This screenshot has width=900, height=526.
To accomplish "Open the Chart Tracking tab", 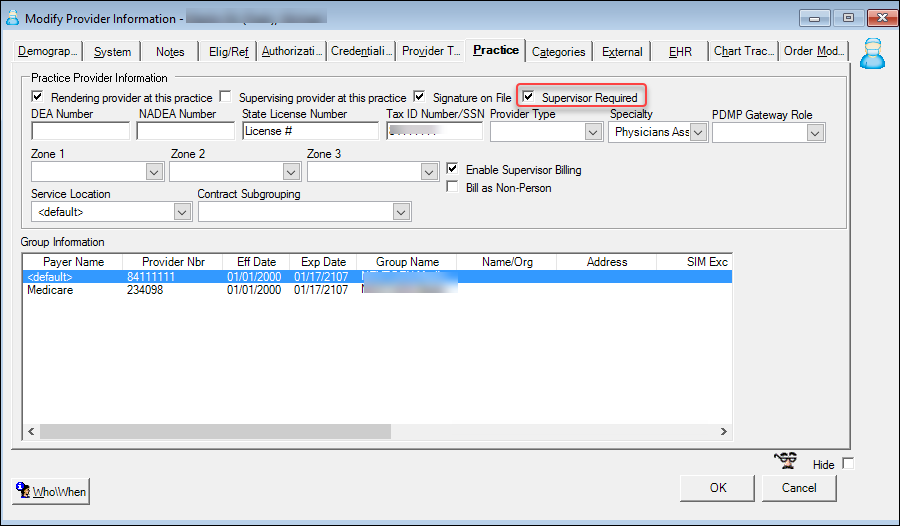I will [x=743, y=51].
